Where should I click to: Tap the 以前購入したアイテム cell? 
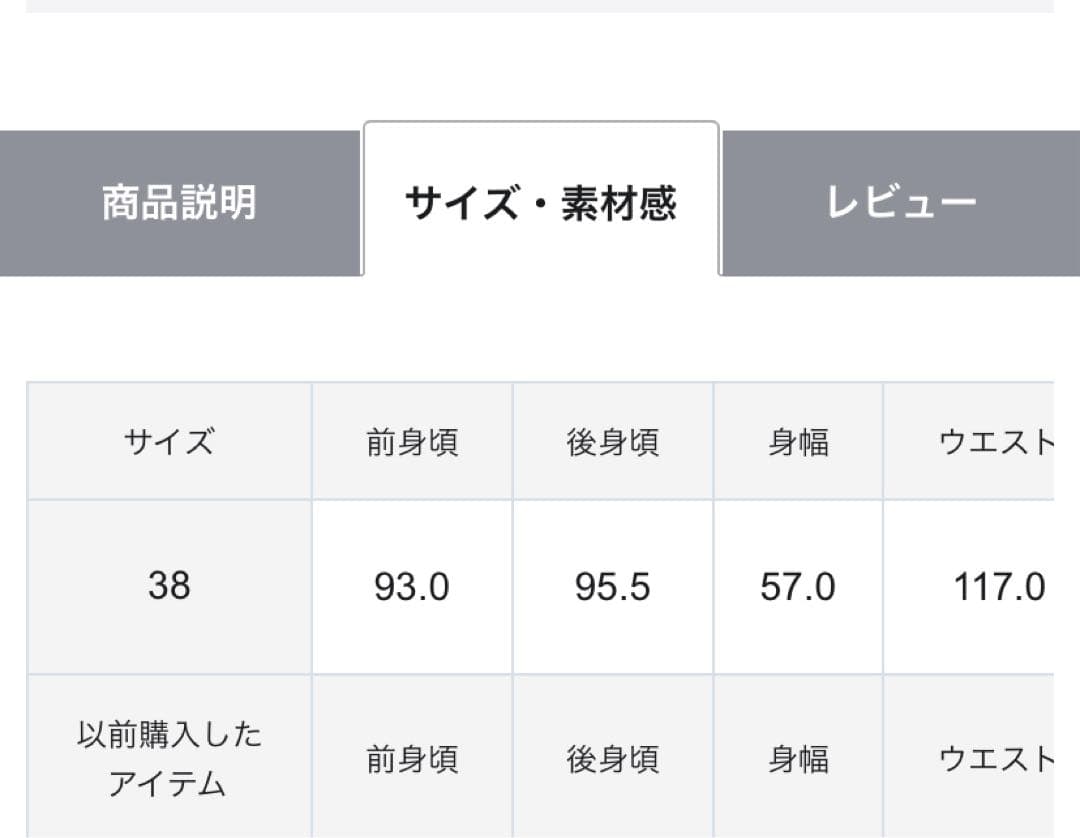[x=169, y=759]
